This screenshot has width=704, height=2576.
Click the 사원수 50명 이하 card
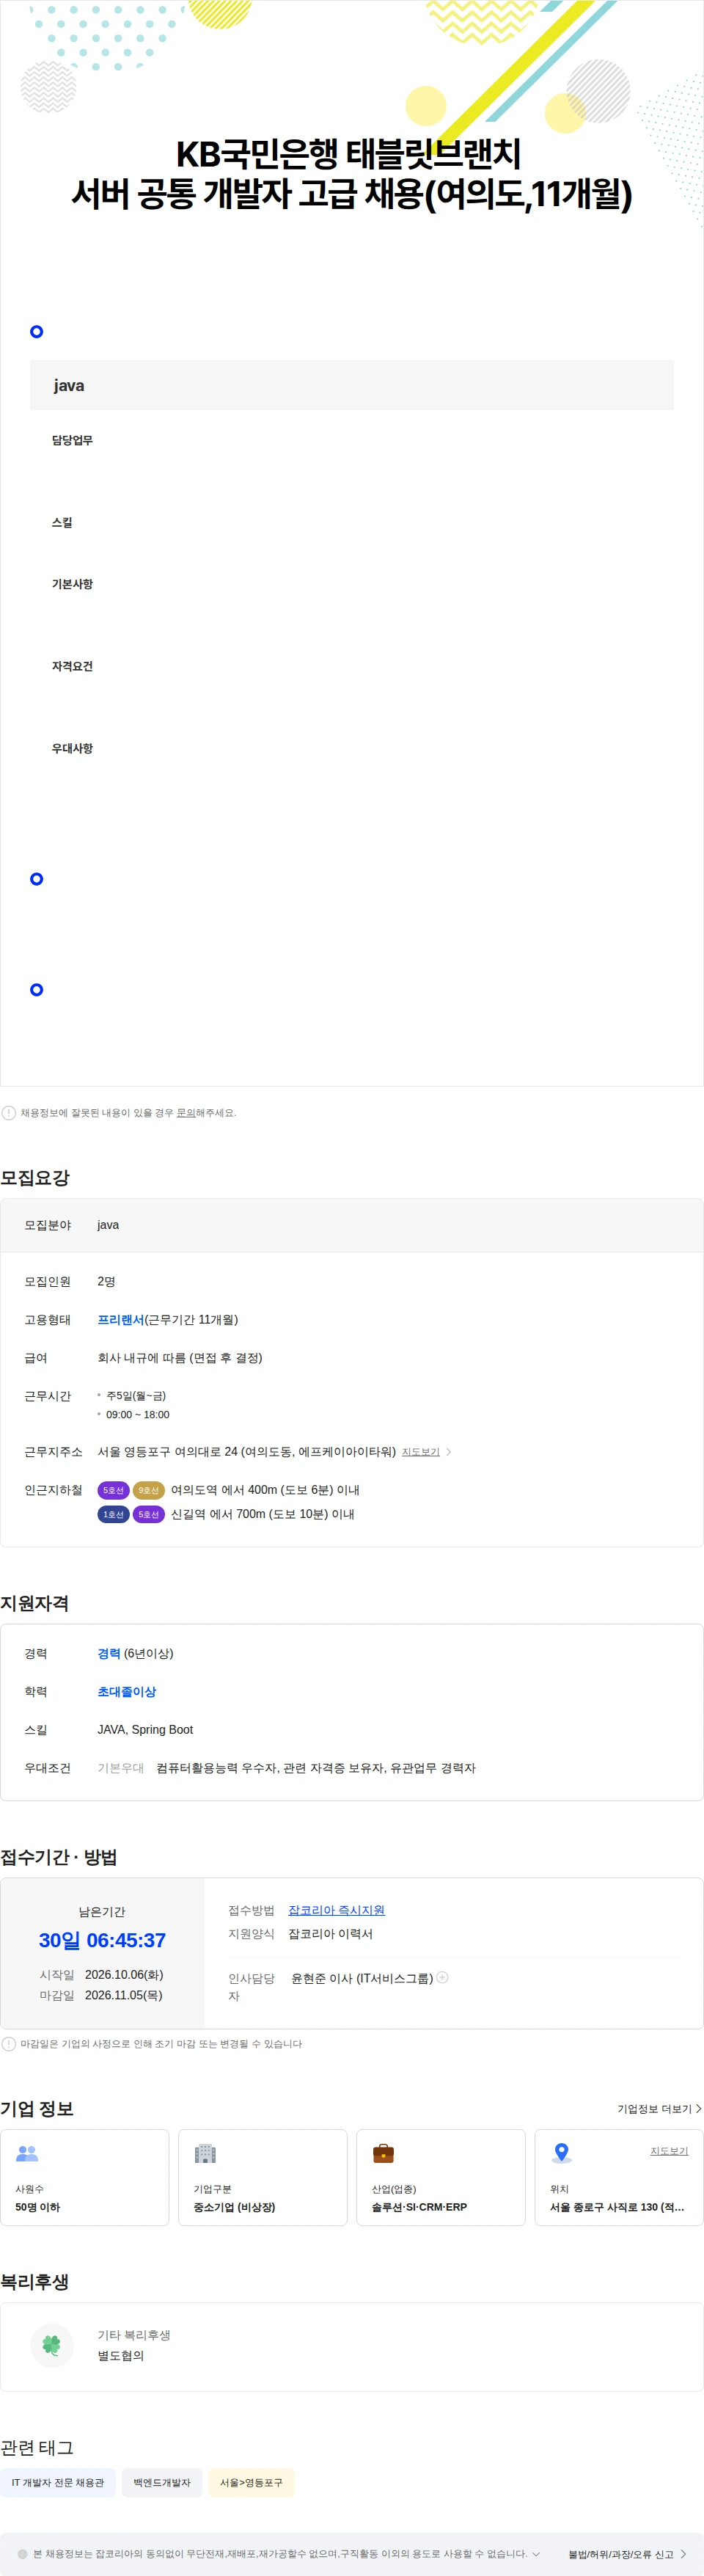(x=85, y=2177)
